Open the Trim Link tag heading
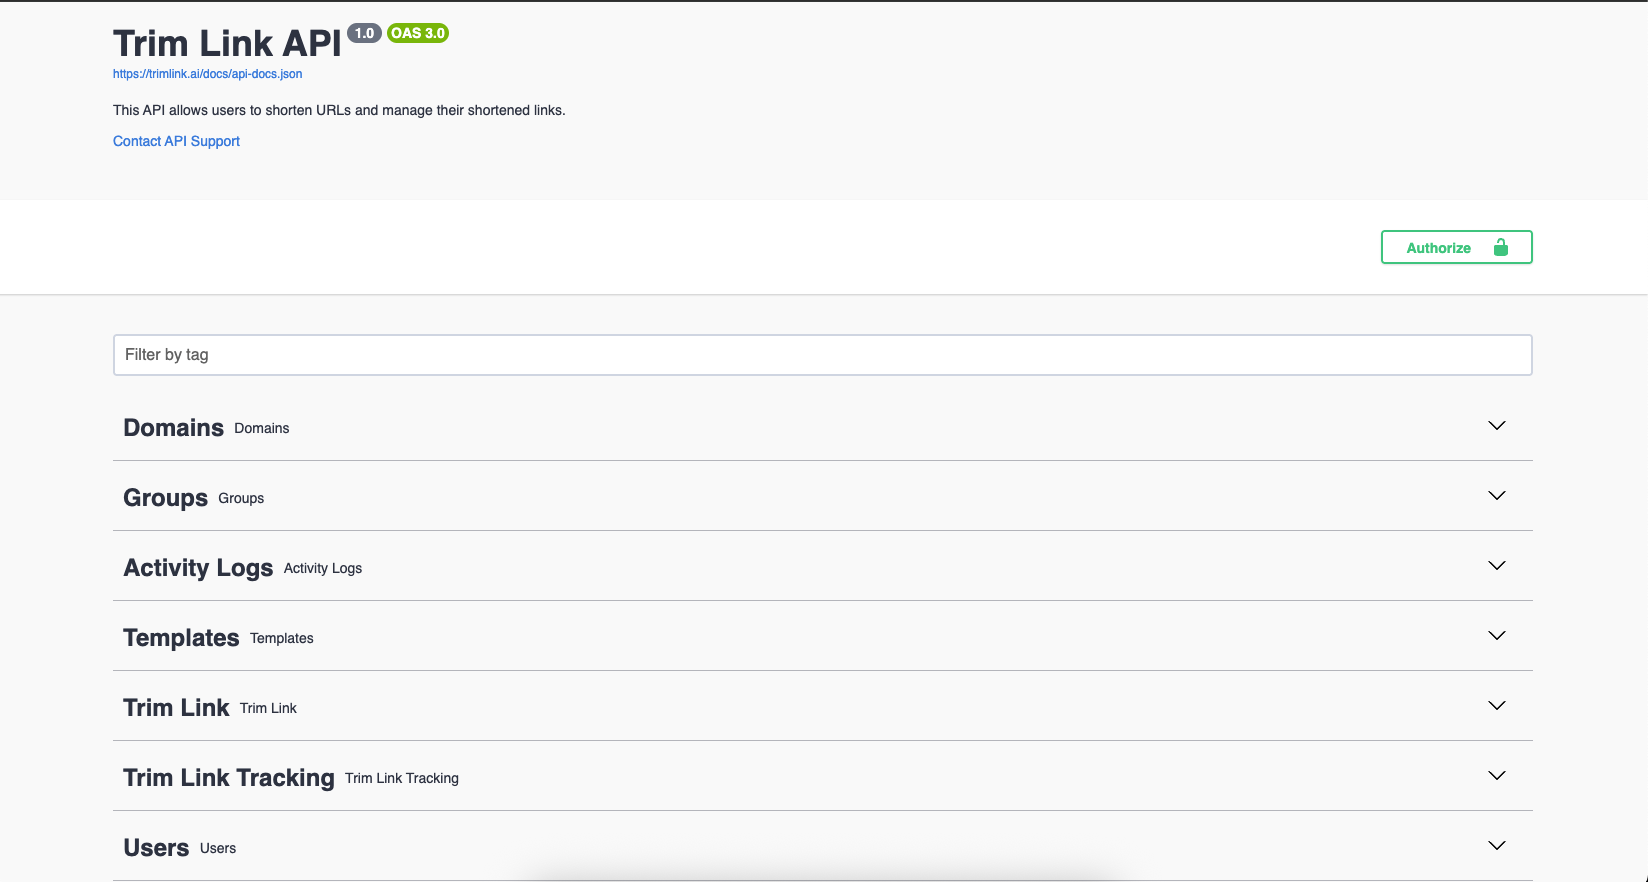This screenshot has height=882, width=1648. coord(176,708)
